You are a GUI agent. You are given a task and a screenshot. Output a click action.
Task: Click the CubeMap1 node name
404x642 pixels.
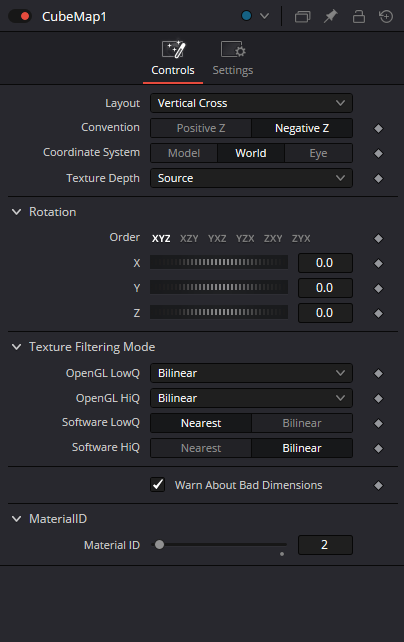click(74, 17)
